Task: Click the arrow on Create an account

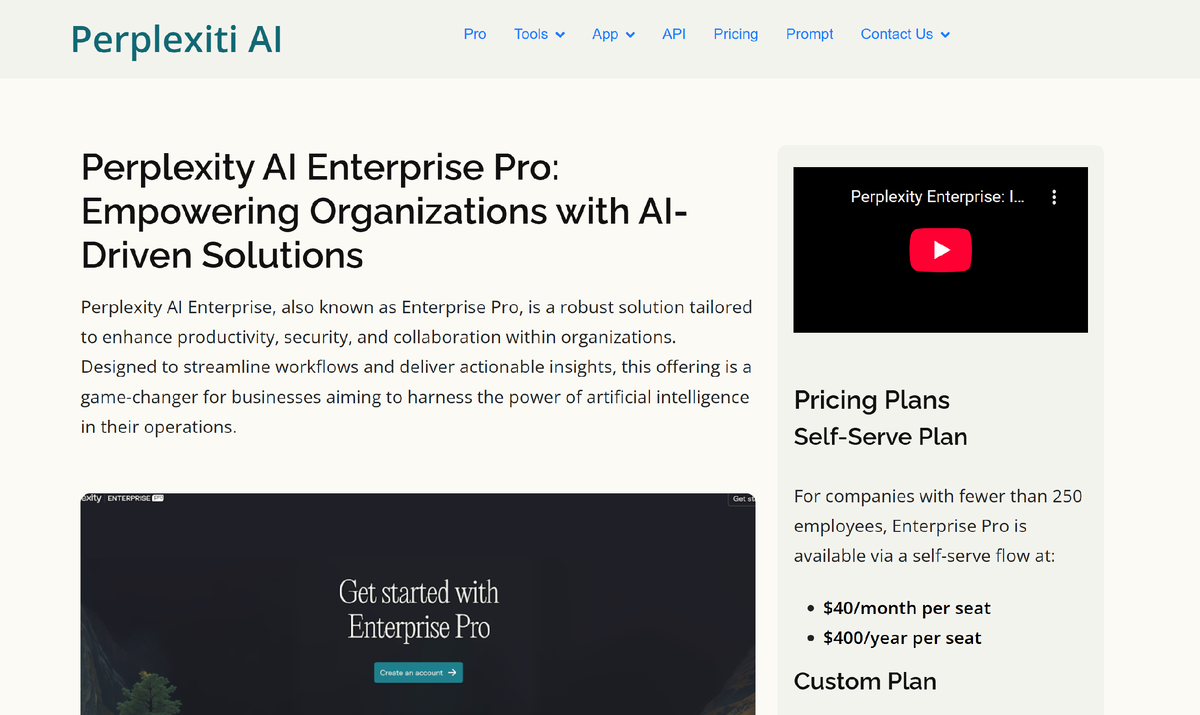Action: point(453,673)
